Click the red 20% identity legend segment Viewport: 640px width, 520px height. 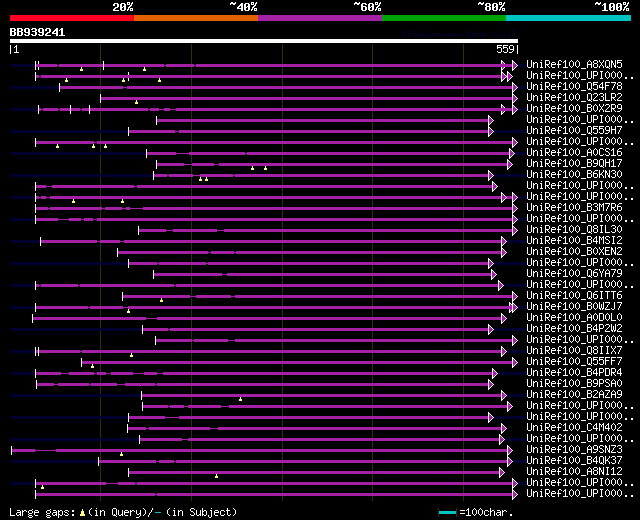pyautogui.click(x=72, y=18)
